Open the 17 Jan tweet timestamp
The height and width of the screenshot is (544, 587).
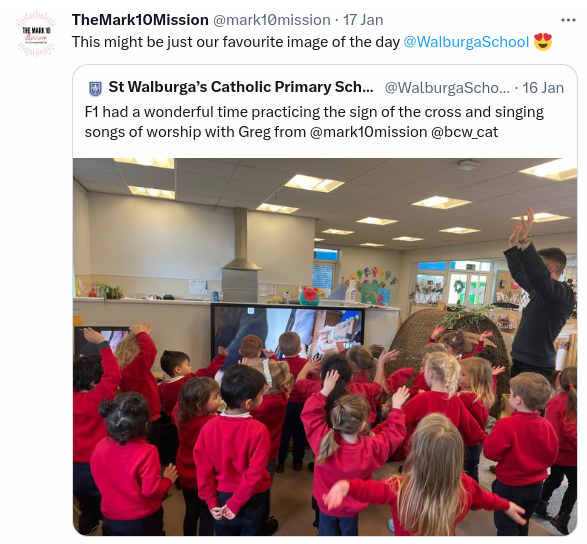pos(363,20)
